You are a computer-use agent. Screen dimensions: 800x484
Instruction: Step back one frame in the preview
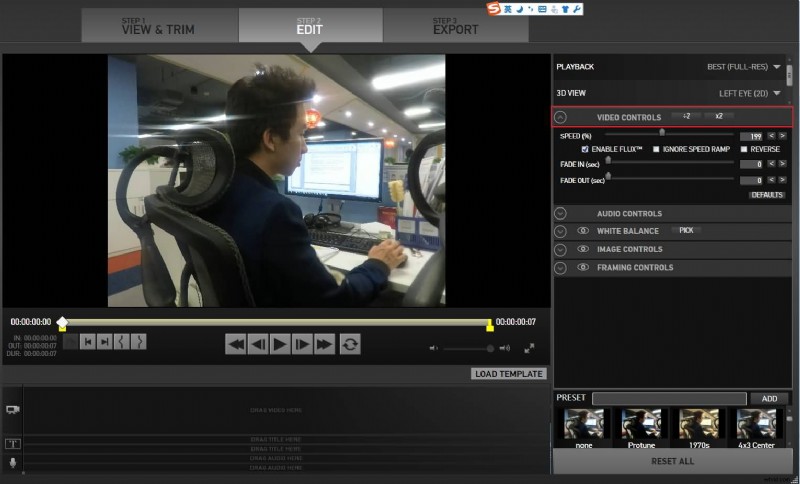point(258,344)
